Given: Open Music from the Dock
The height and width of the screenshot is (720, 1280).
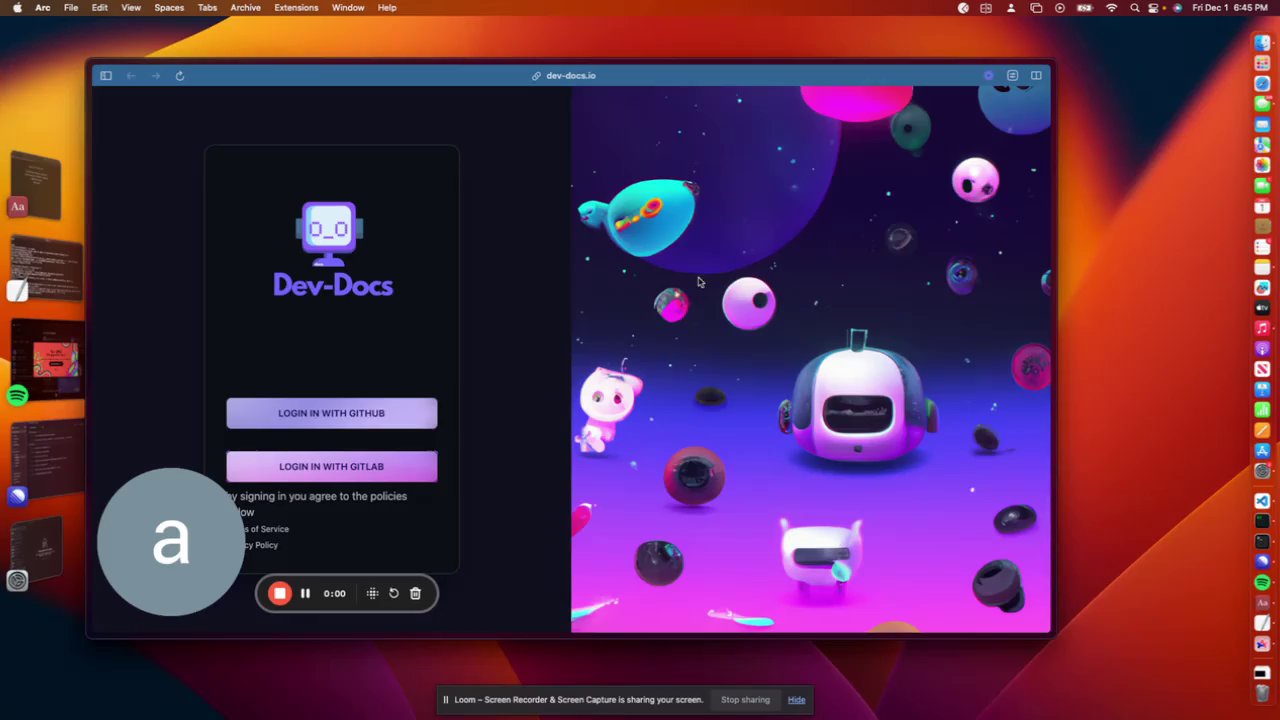Looking at the screenshot, I should coord(1262,328).
